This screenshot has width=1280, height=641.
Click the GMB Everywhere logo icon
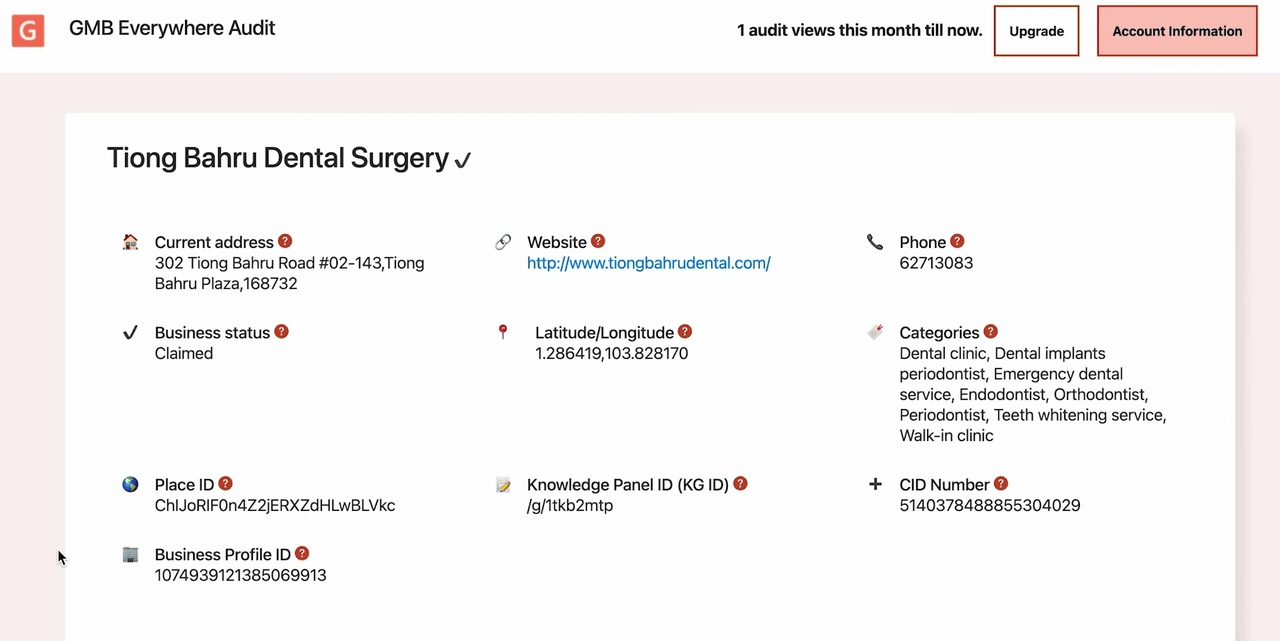(28, 30)
